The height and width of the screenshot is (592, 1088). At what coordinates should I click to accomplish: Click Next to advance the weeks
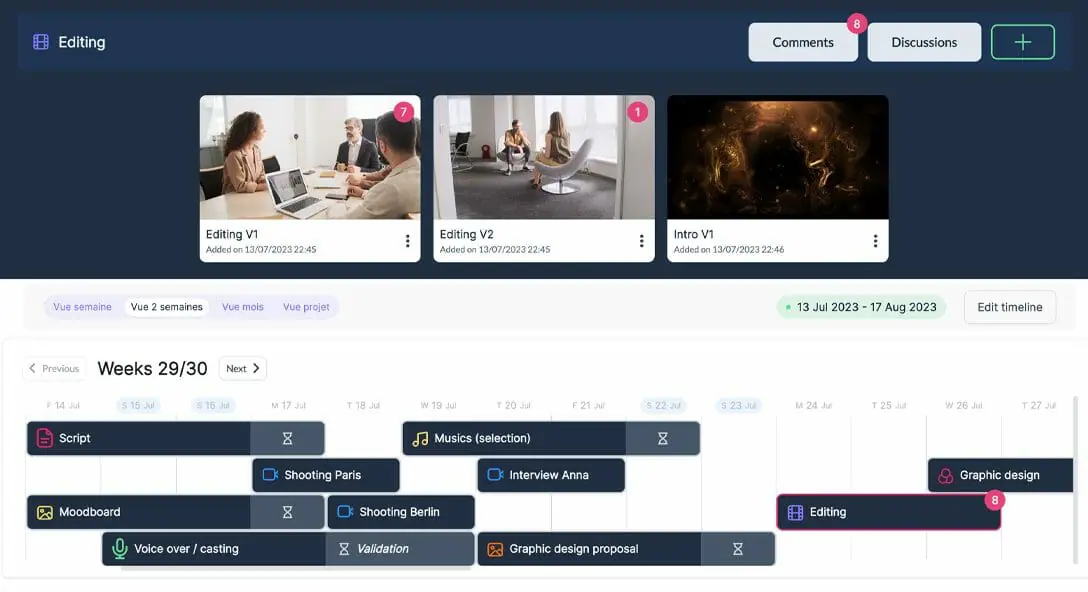[x=242, y=368]
